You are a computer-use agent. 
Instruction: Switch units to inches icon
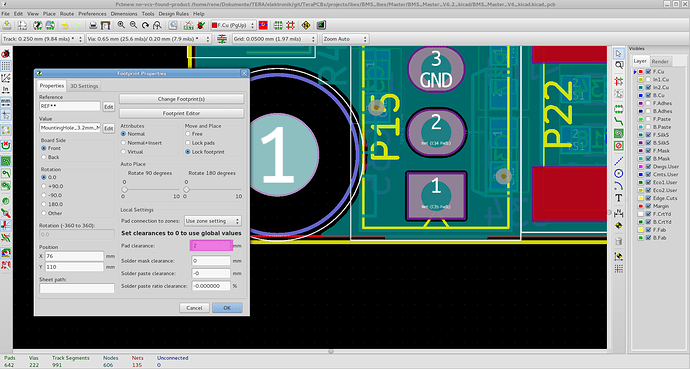[x=6, y=90]
